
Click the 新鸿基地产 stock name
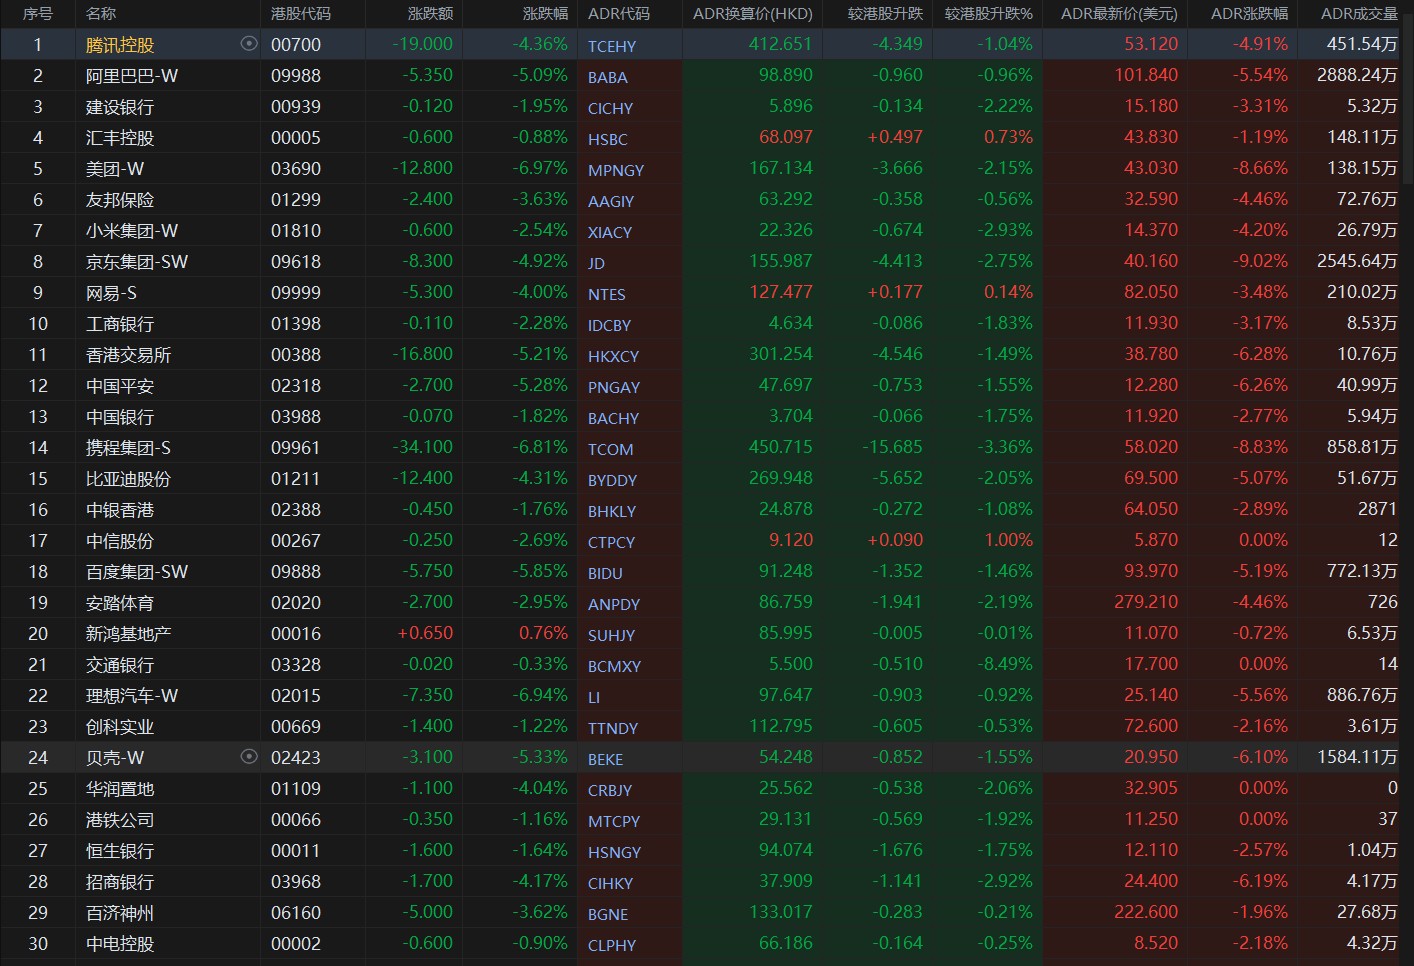click(128, 634)
